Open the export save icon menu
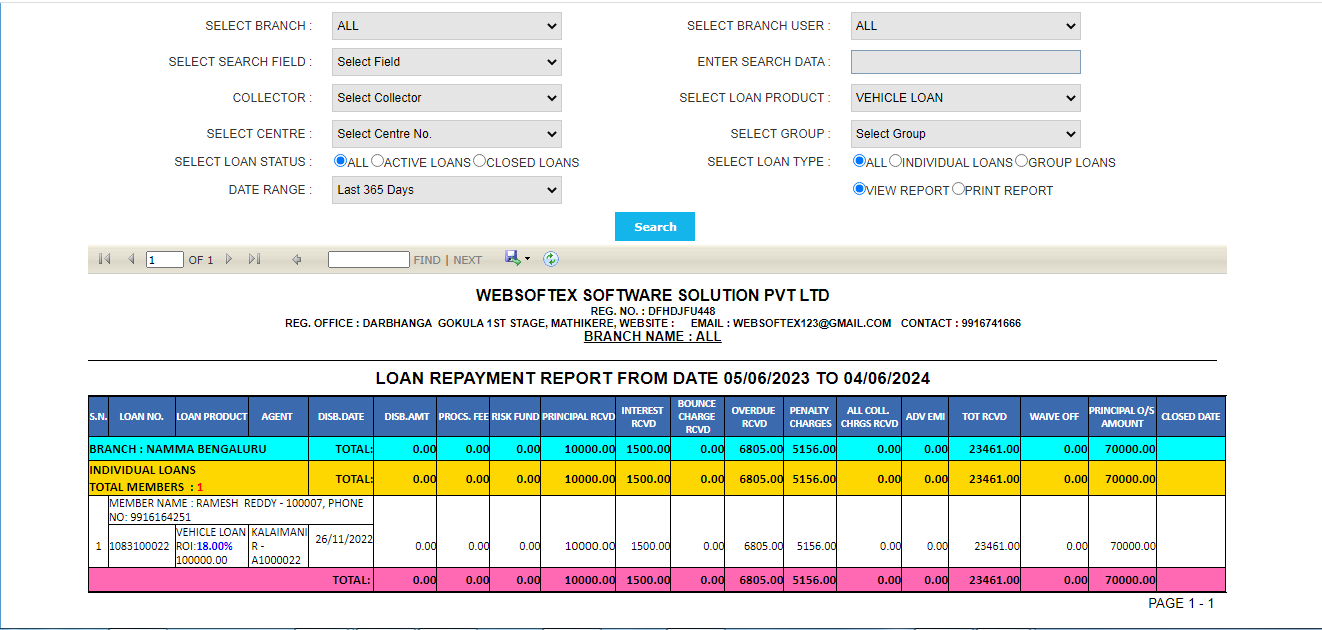 [517, 258]
